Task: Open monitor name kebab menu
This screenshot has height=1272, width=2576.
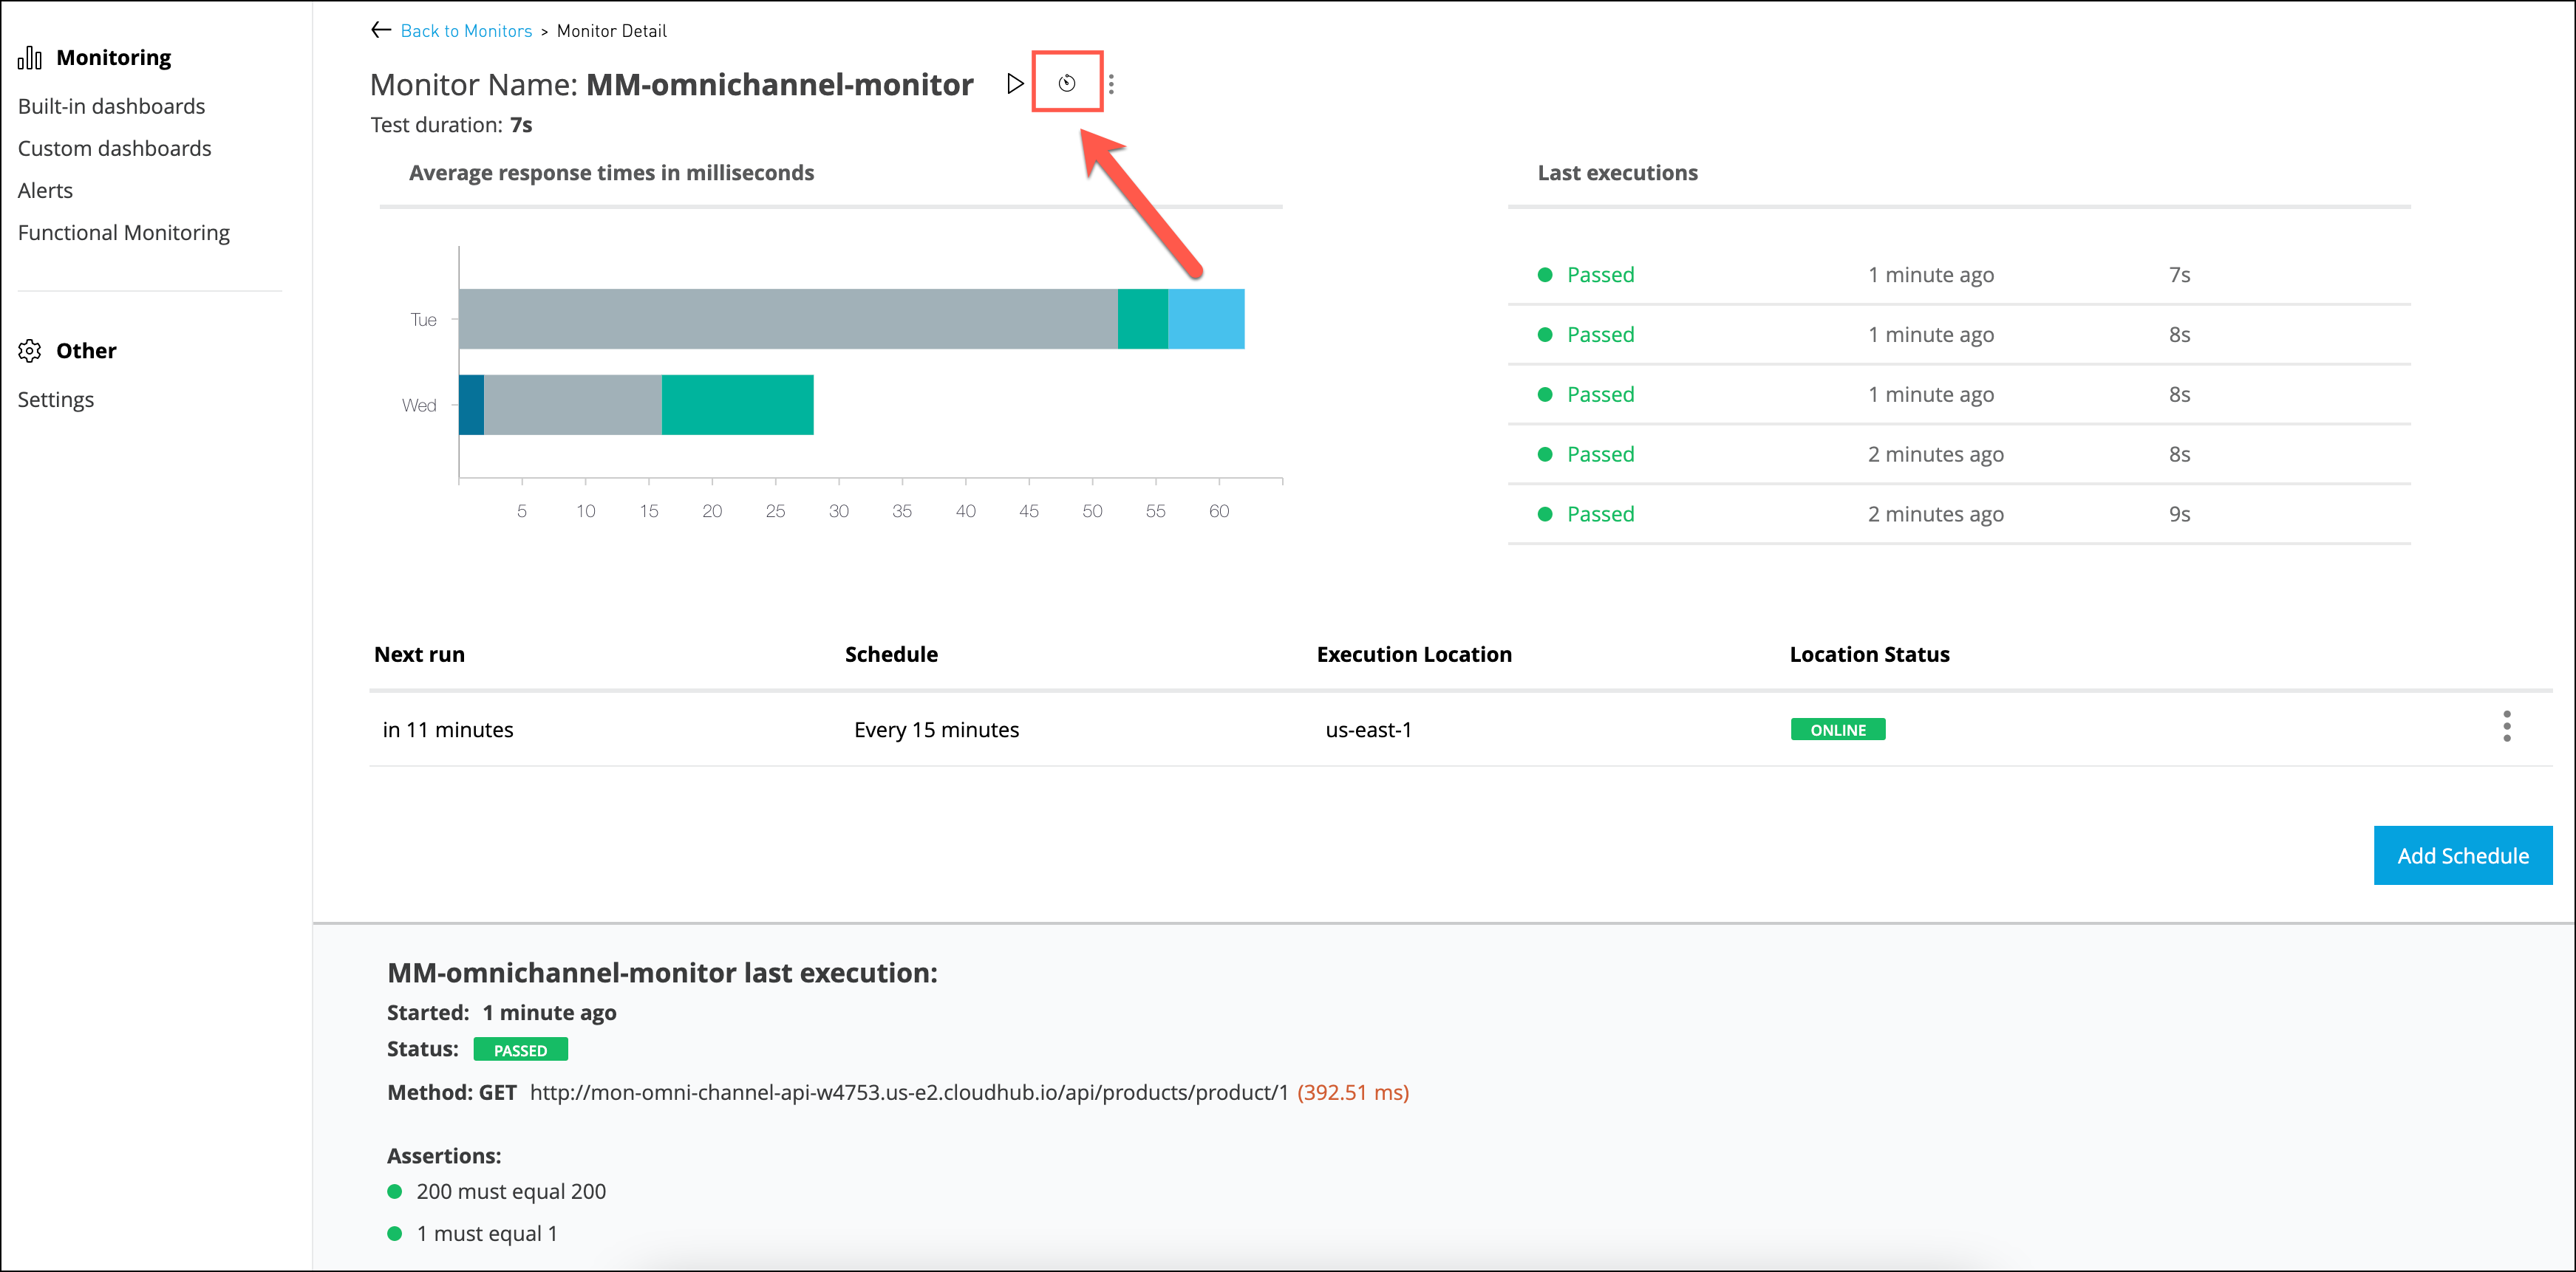Action: (1111, 84)
